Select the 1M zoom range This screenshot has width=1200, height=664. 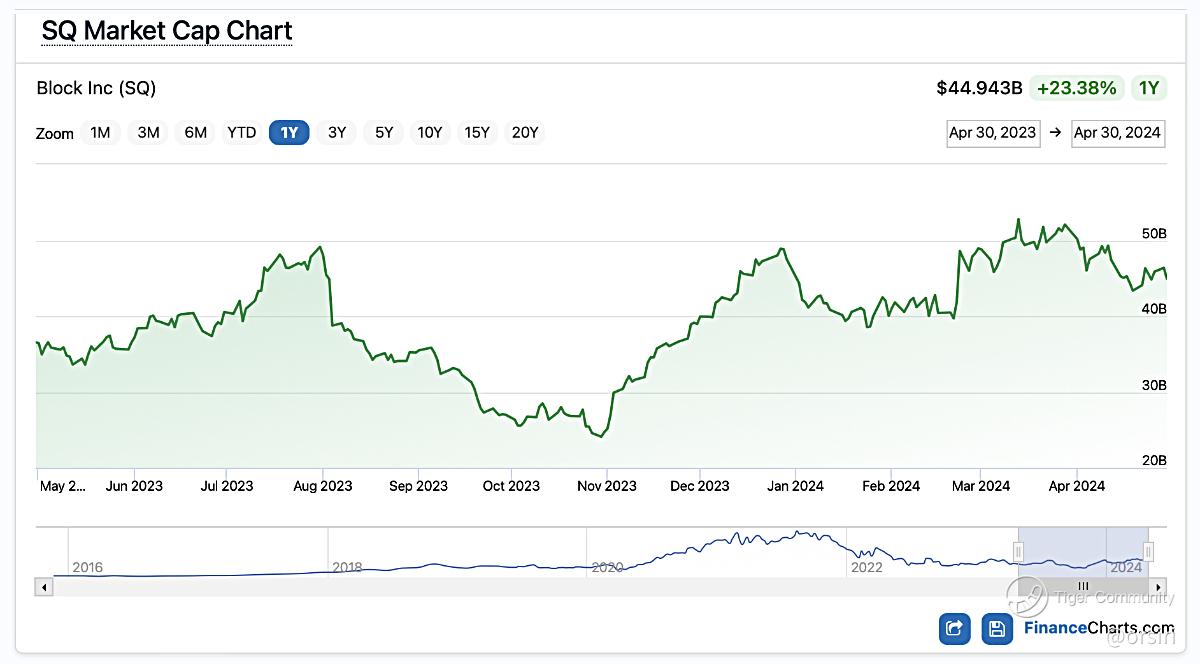pos(100,132)
